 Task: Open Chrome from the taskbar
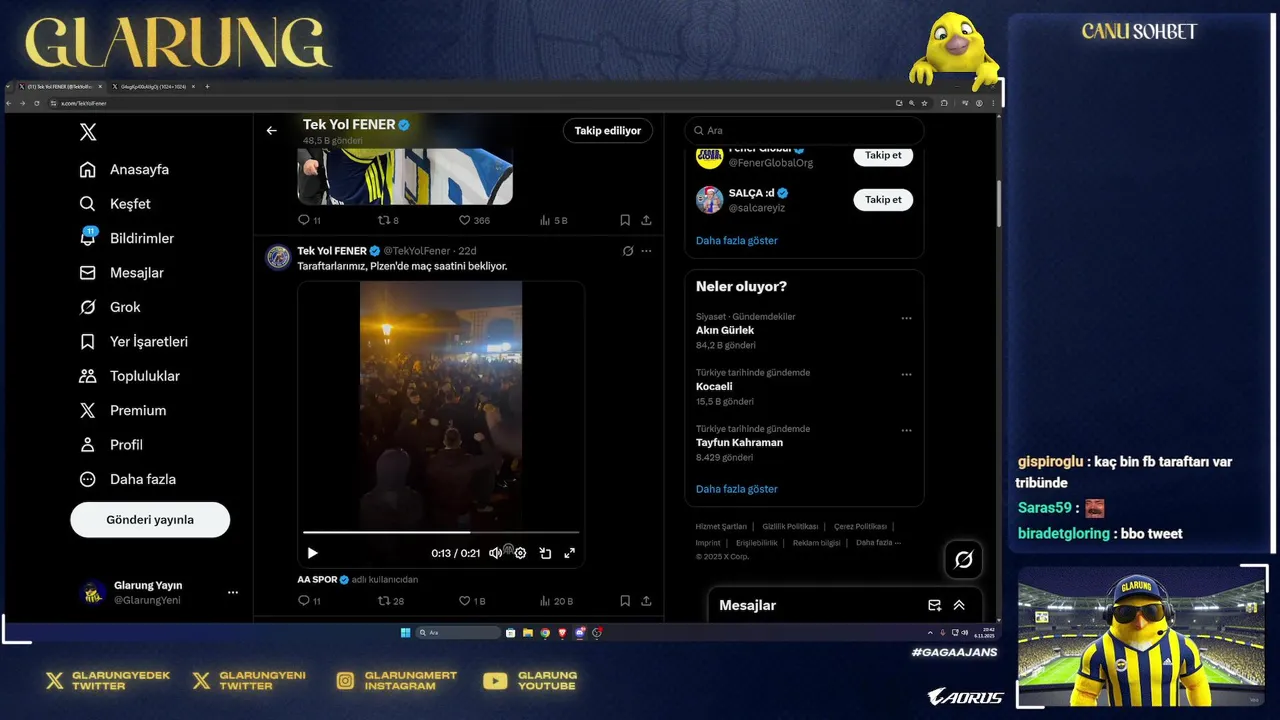point(545,633)
